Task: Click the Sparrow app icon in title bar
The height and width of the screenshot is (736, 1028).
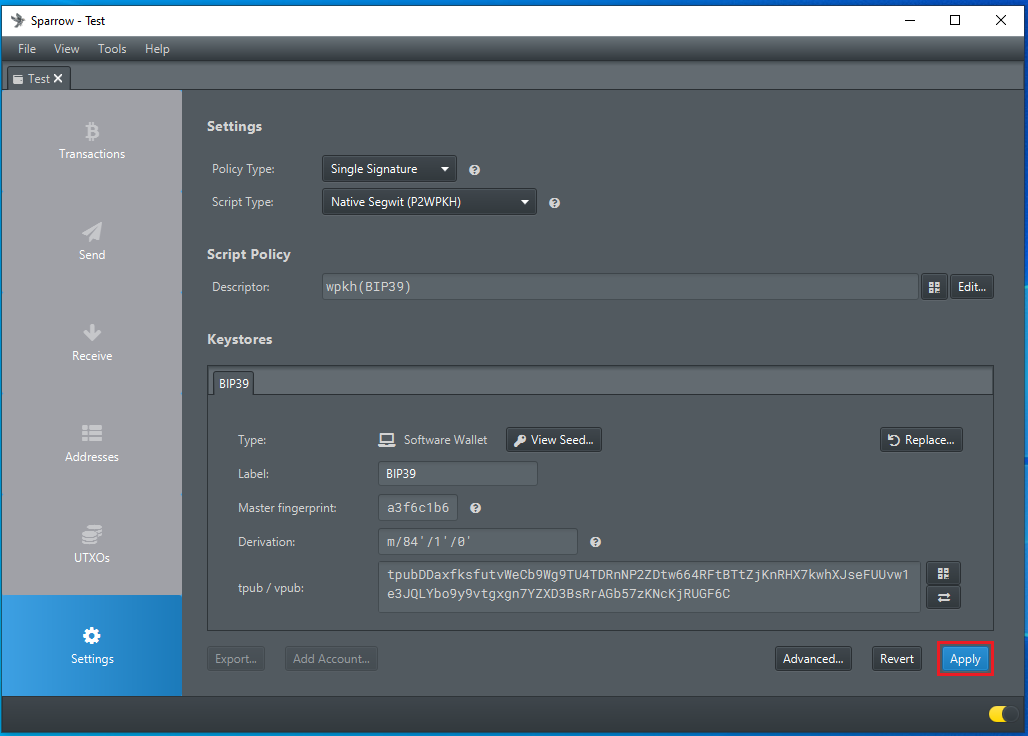Action: coord(18,20)
